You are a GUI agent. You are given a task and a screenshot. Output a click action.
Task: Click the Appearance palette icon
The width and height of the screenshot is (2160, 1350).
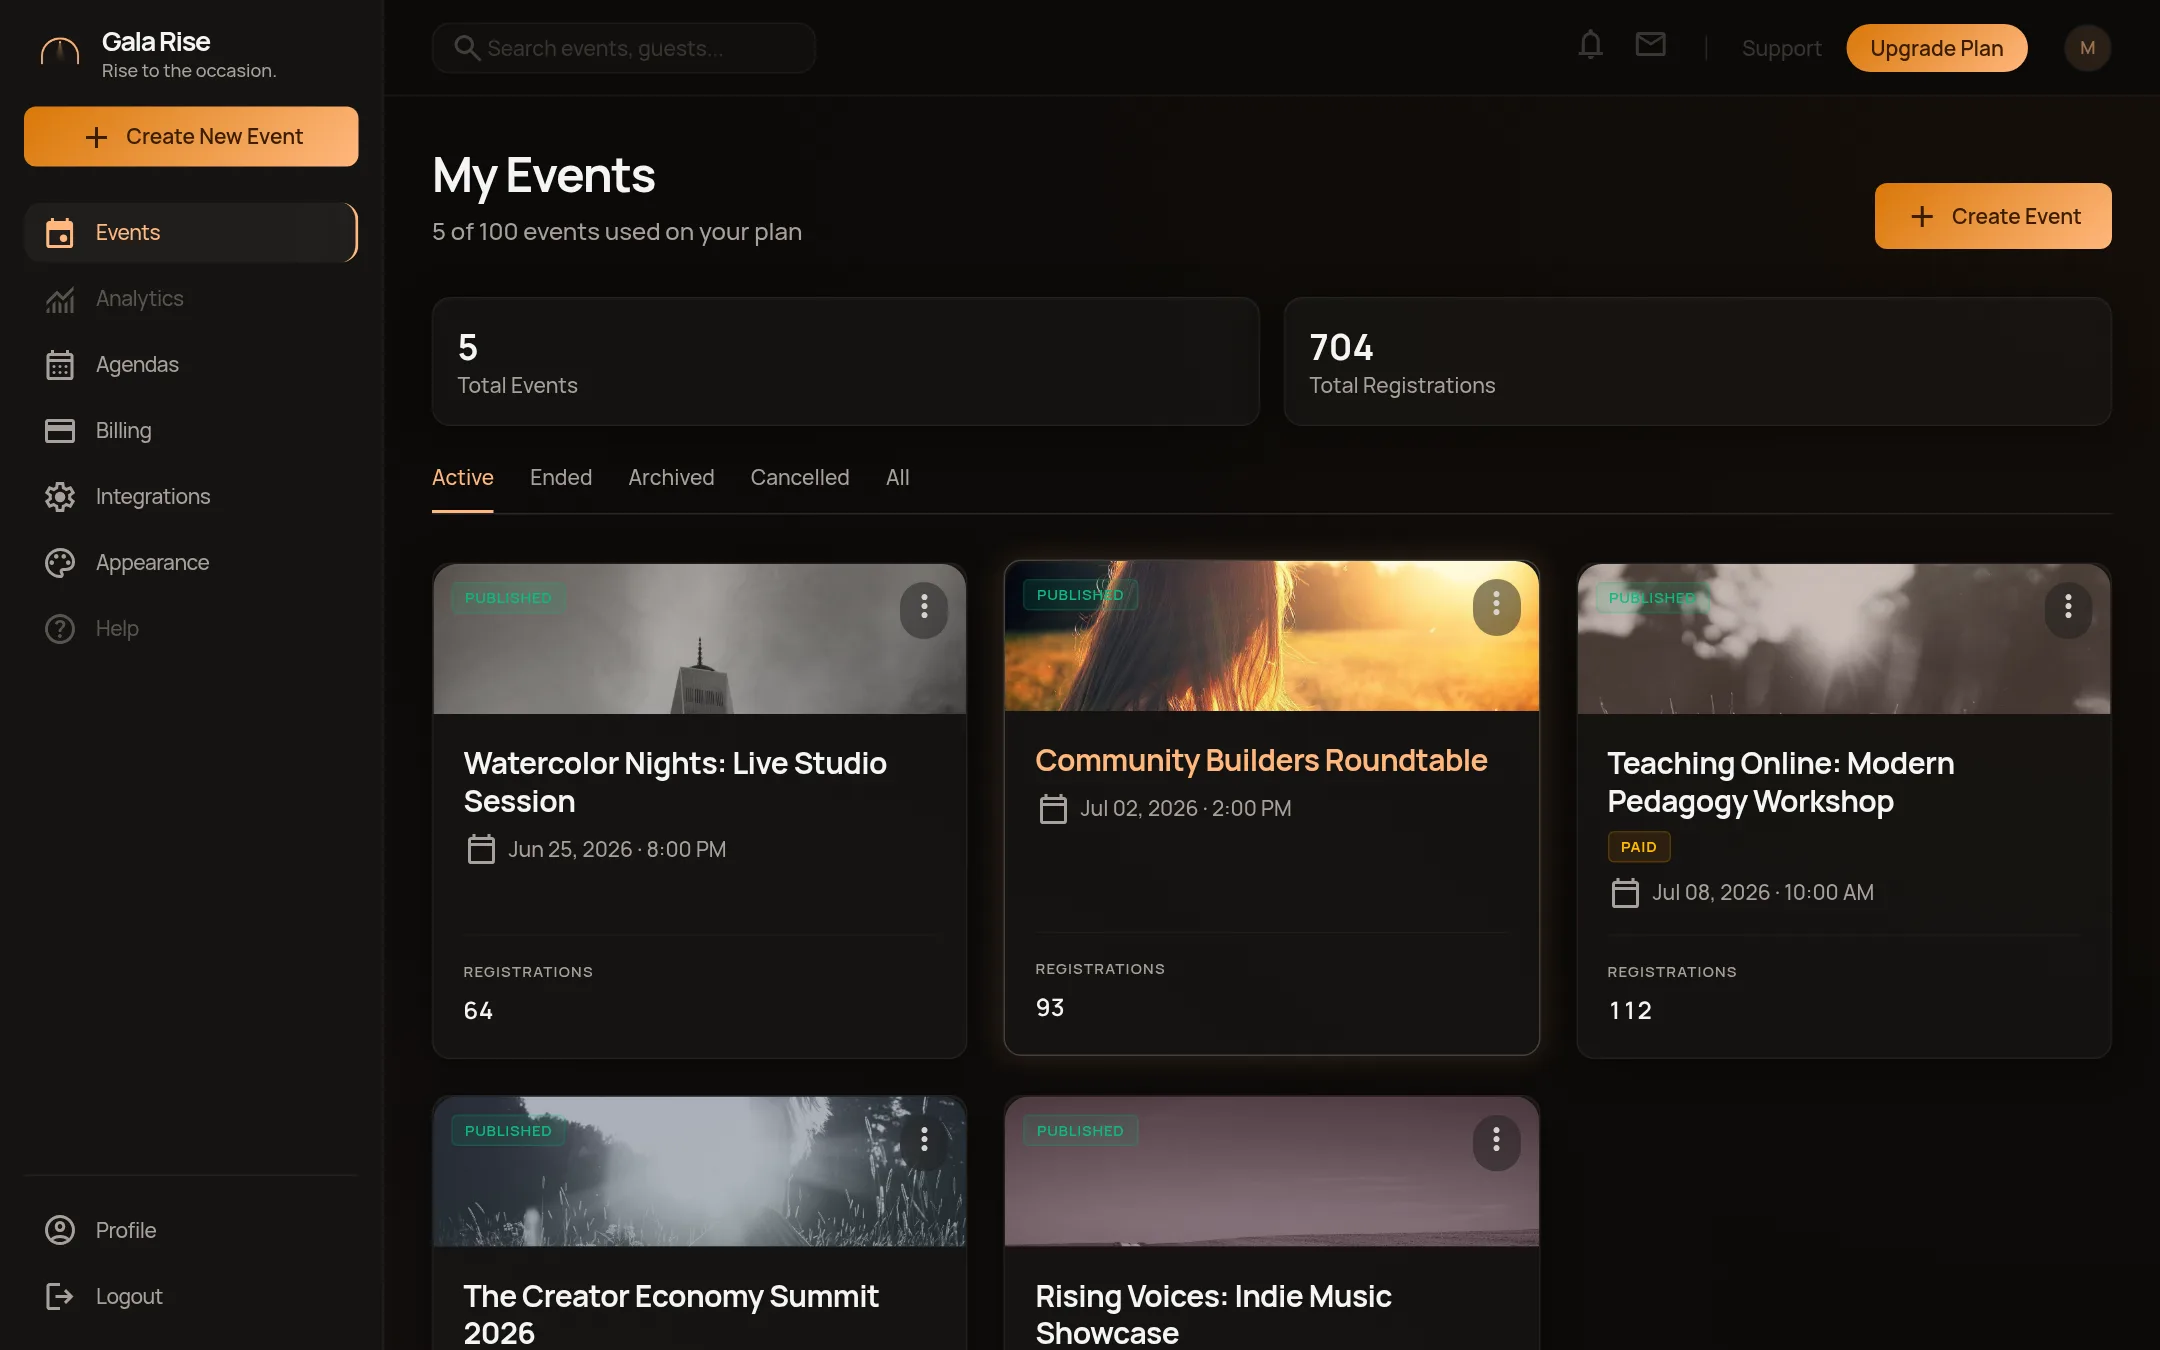[x=60, y=563]
